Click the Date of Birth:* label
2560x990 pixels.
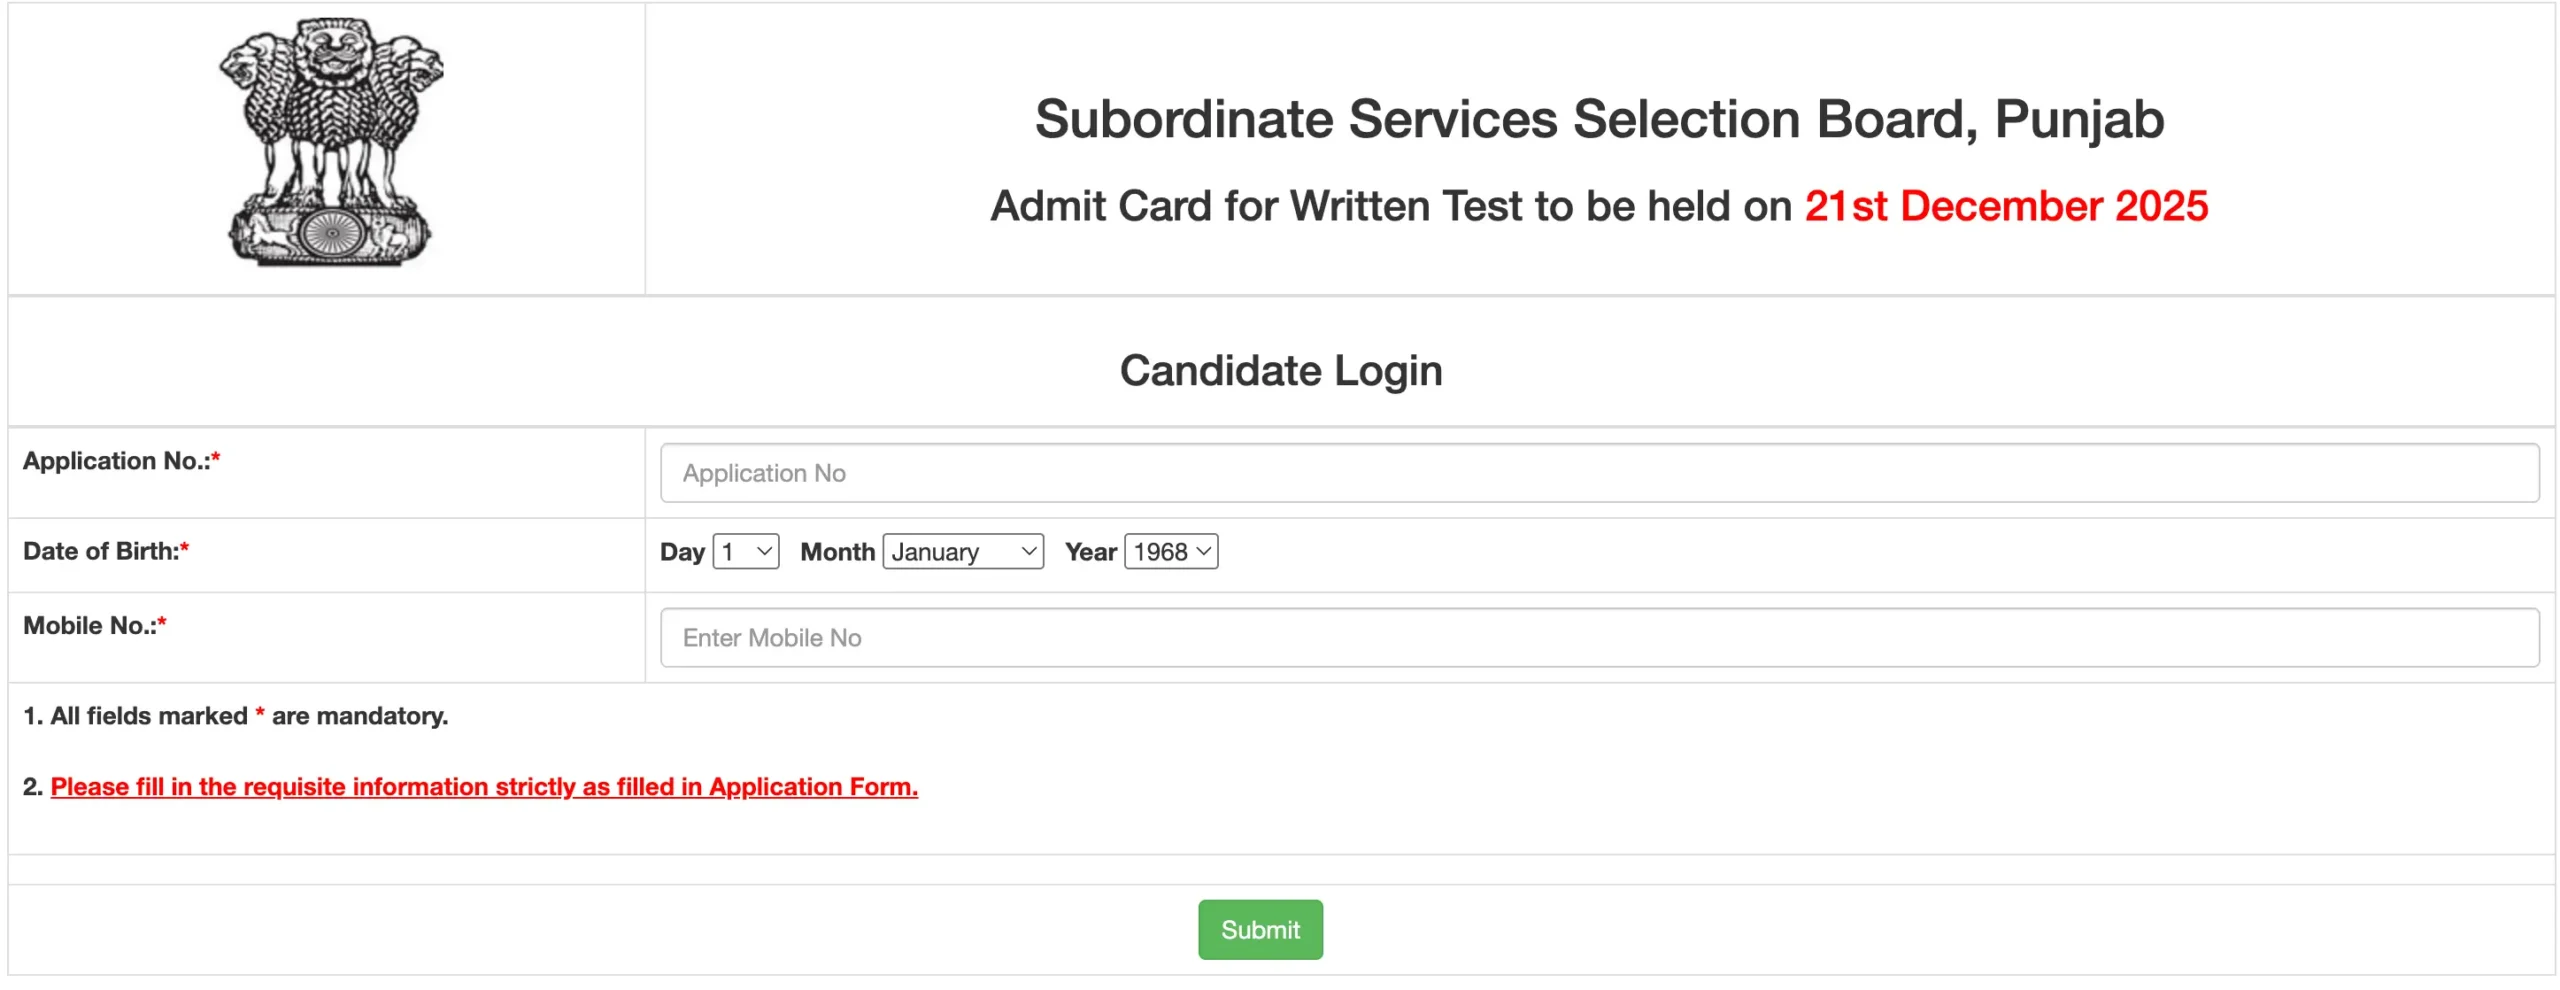pyautogui.click(x=97, y=550)
